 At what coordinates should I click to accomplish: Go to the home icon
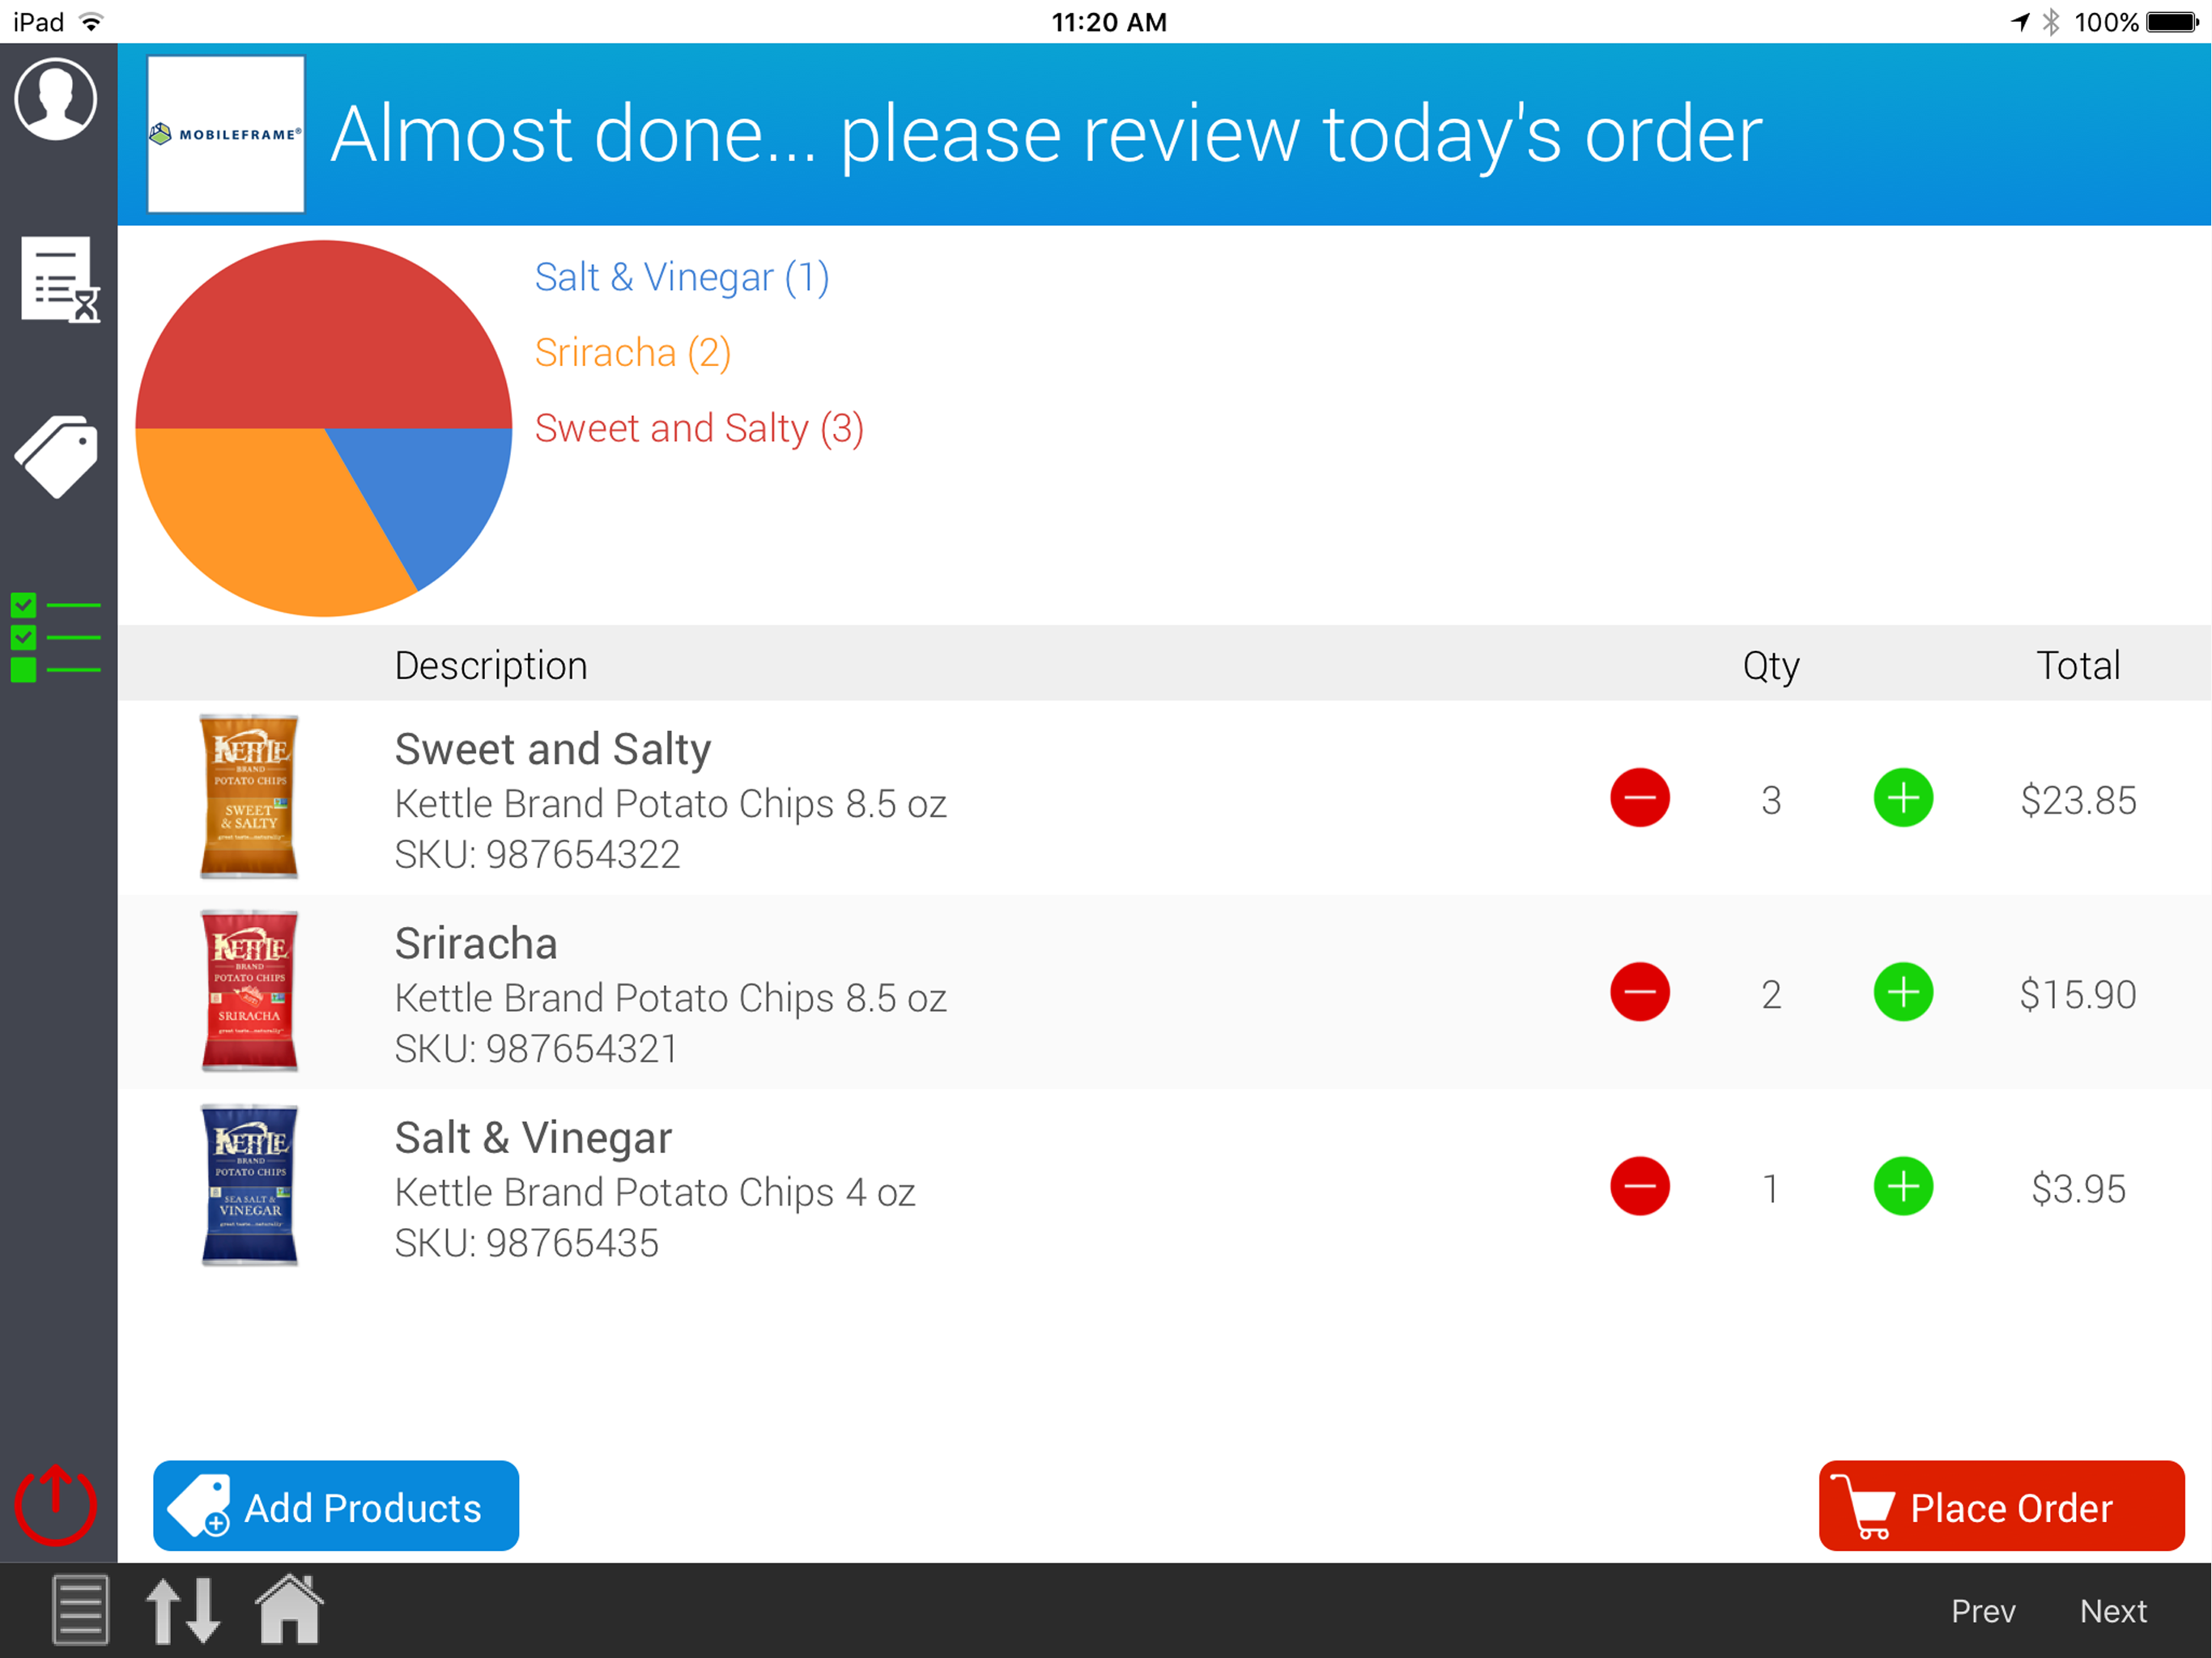pos(289,1609)
